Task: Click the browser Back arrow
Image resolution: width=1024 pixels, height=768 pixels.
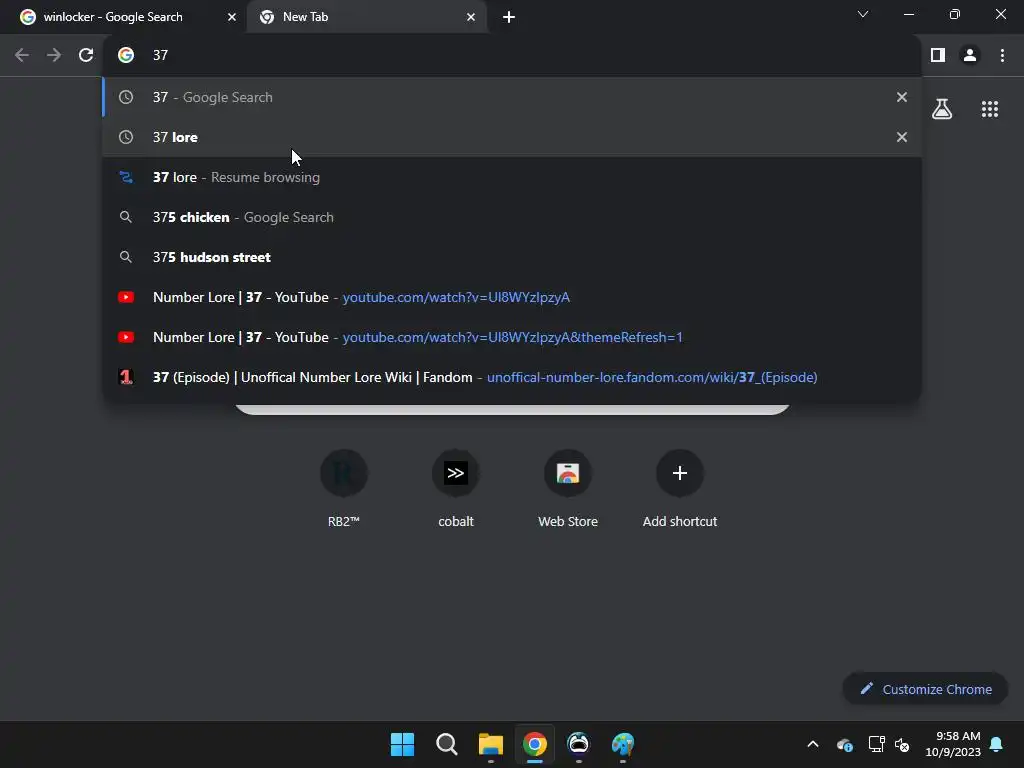Action: [22, 55]
